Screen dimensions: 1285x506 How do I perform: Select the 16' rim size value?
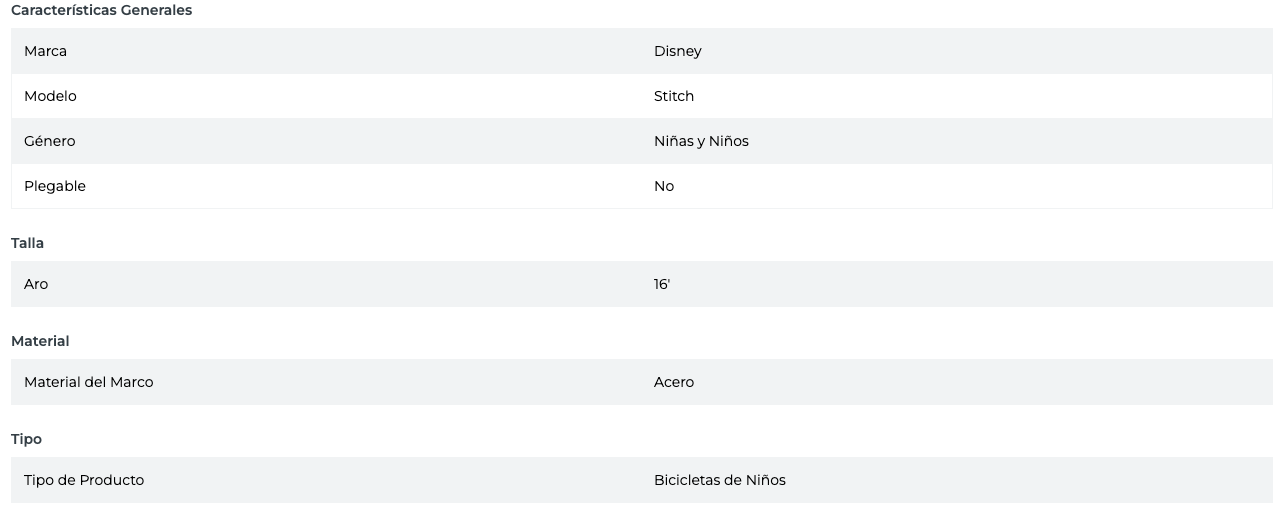(661, 284)
